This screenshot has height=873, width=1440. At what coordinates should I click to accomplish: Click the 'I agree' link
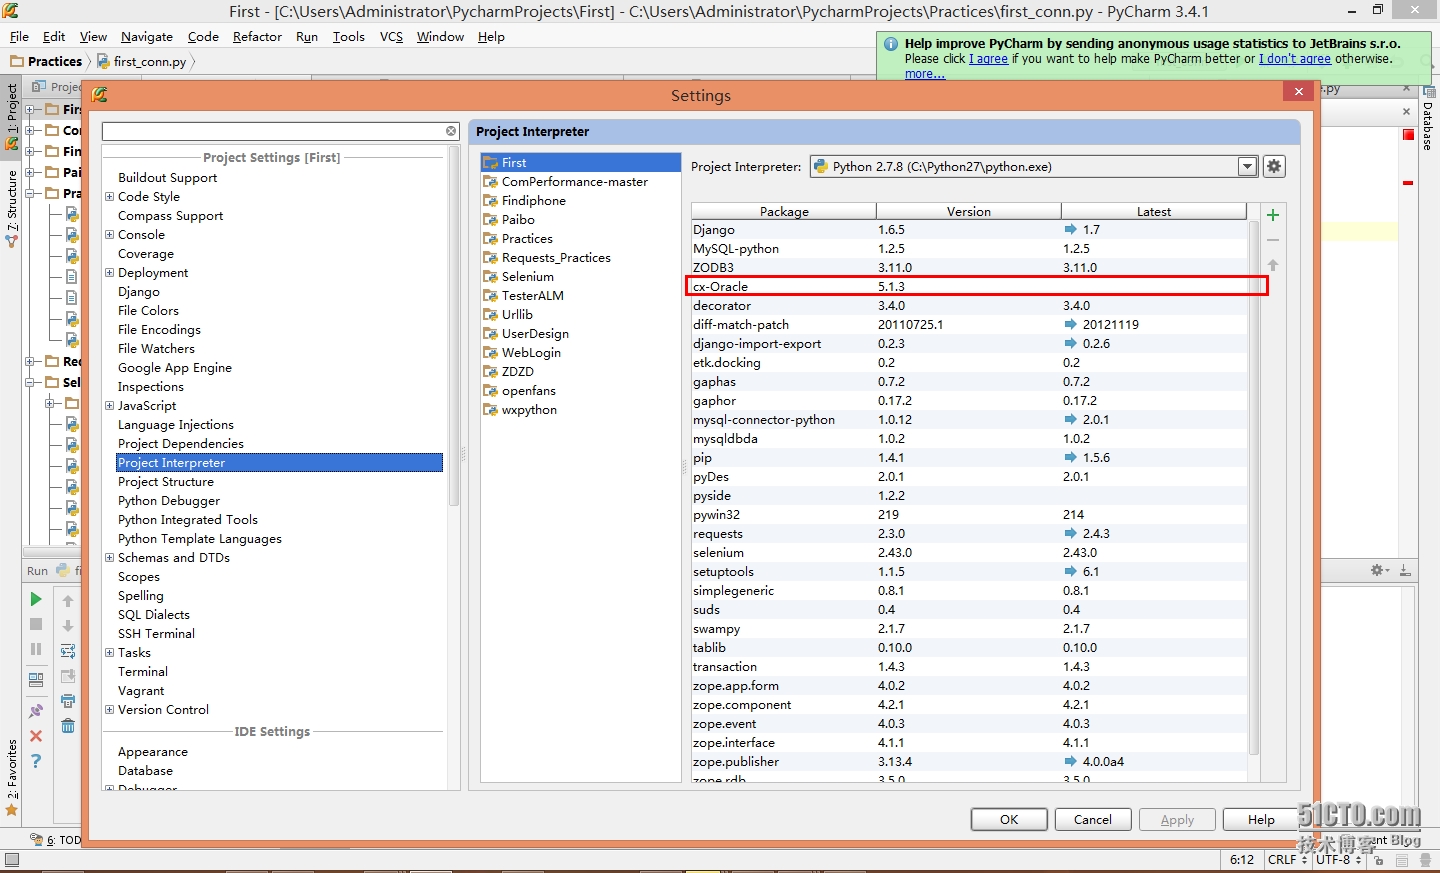pos(988,59)
